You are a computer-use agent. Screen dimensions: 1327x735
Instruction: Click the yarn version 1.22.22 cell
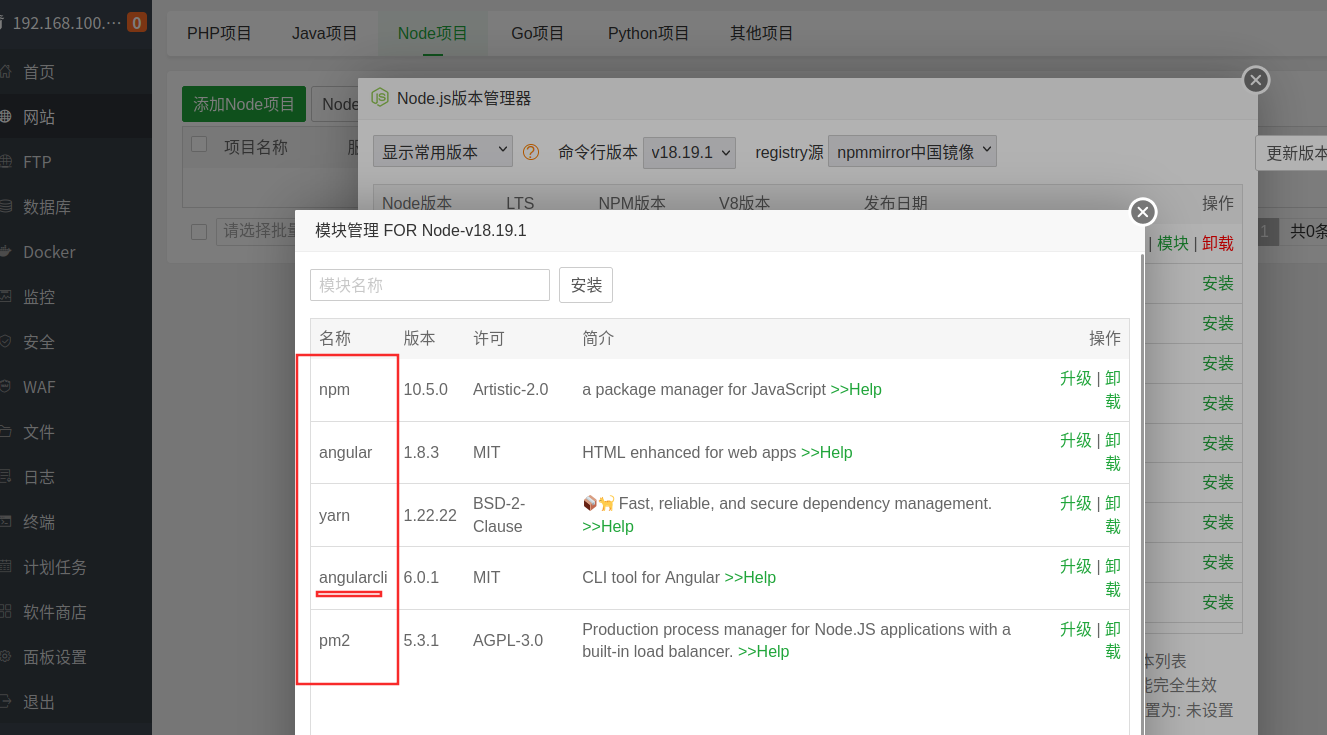[430, 515]
